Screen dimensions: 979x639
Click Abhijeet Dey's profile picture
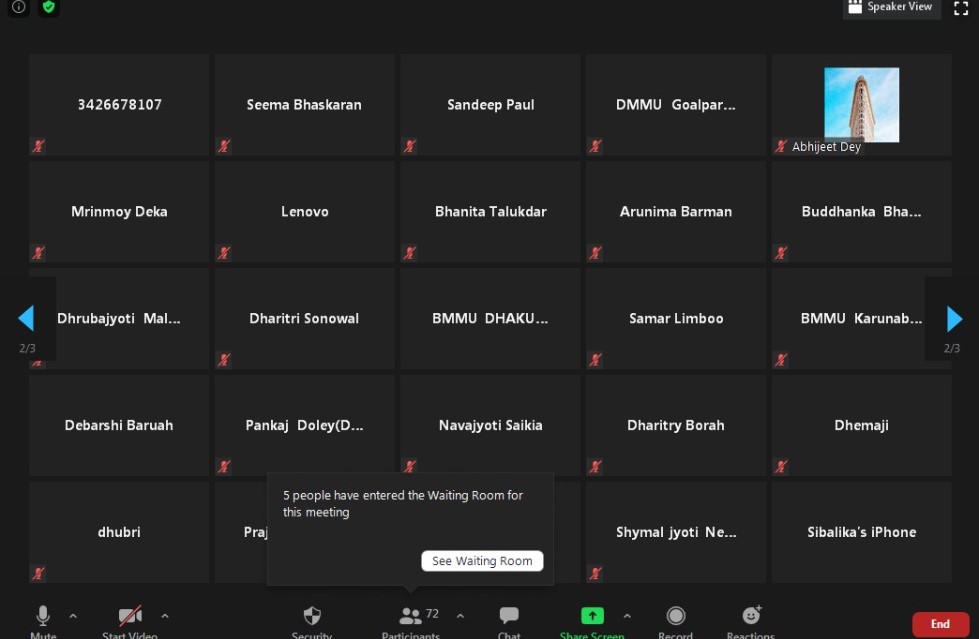coord(862,104)
